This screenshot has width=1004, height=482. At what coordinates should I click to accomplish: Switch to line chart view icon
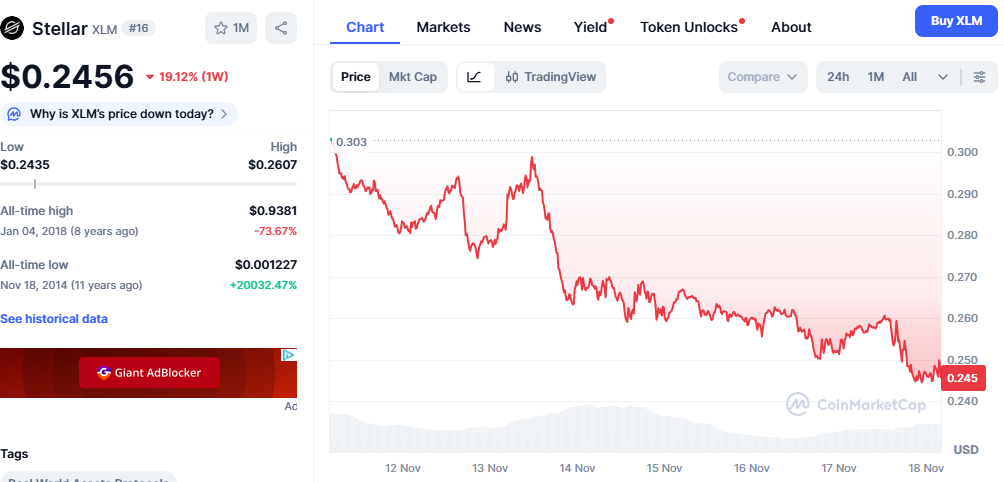pos(475,77)
